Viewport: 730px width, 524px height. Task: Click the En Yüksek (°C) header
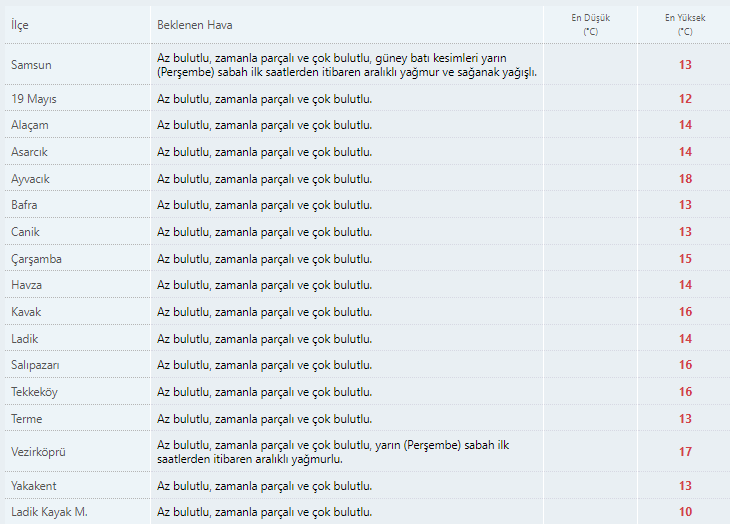pos(685,25)
